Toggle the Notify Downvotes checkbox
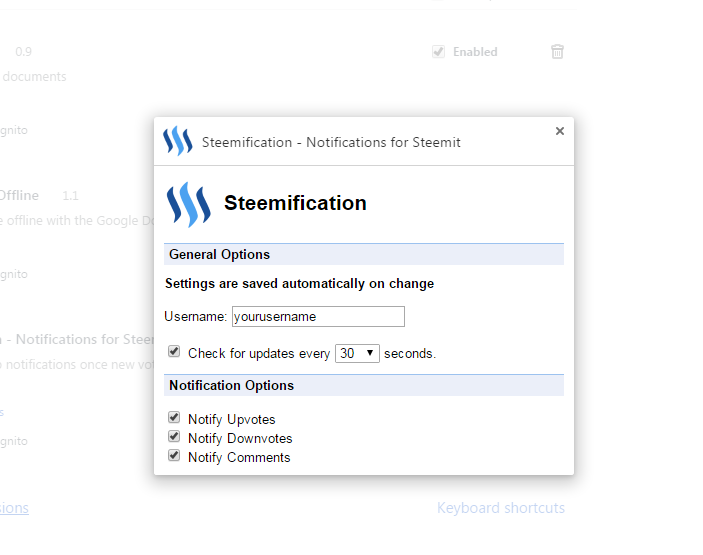This screenshot has width=703, height=555. (x=174, y=437)
